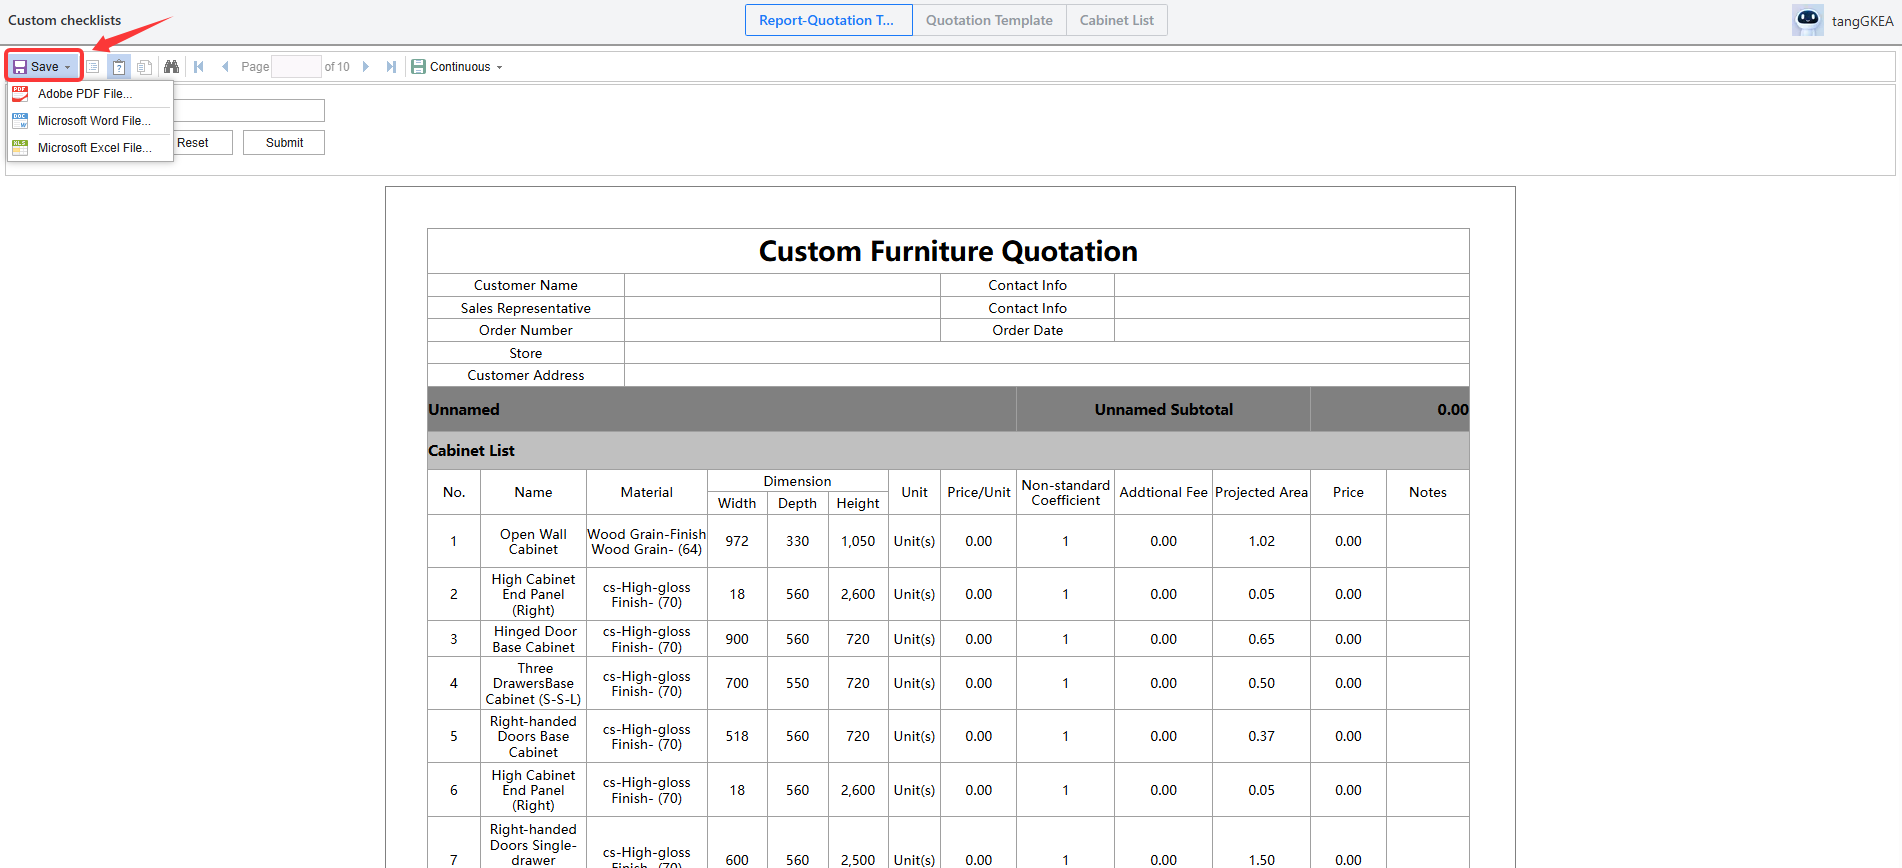Jump to the last page
This screenshot has width=1902, height=868.
click(391, 67)
